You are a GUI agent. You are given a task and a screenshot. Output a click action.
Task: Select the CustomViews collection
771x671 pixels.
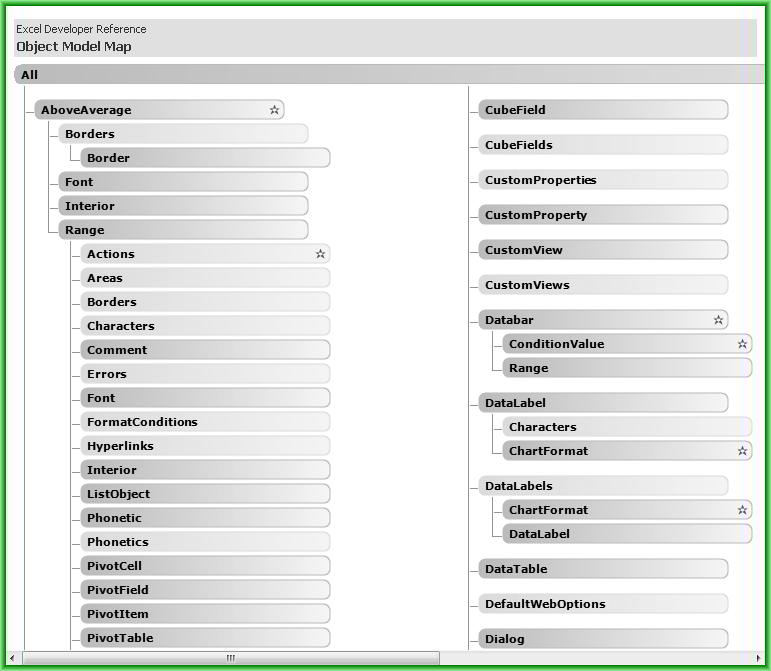[603, 285]
